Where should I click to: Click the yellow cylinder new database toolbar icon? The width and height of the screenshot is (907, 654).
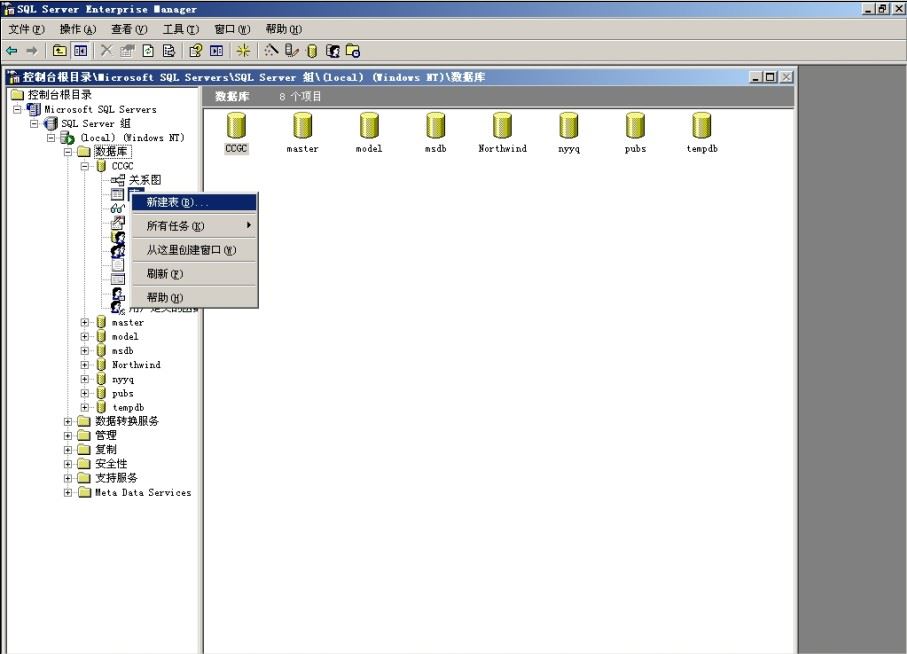tap(312, 51)
